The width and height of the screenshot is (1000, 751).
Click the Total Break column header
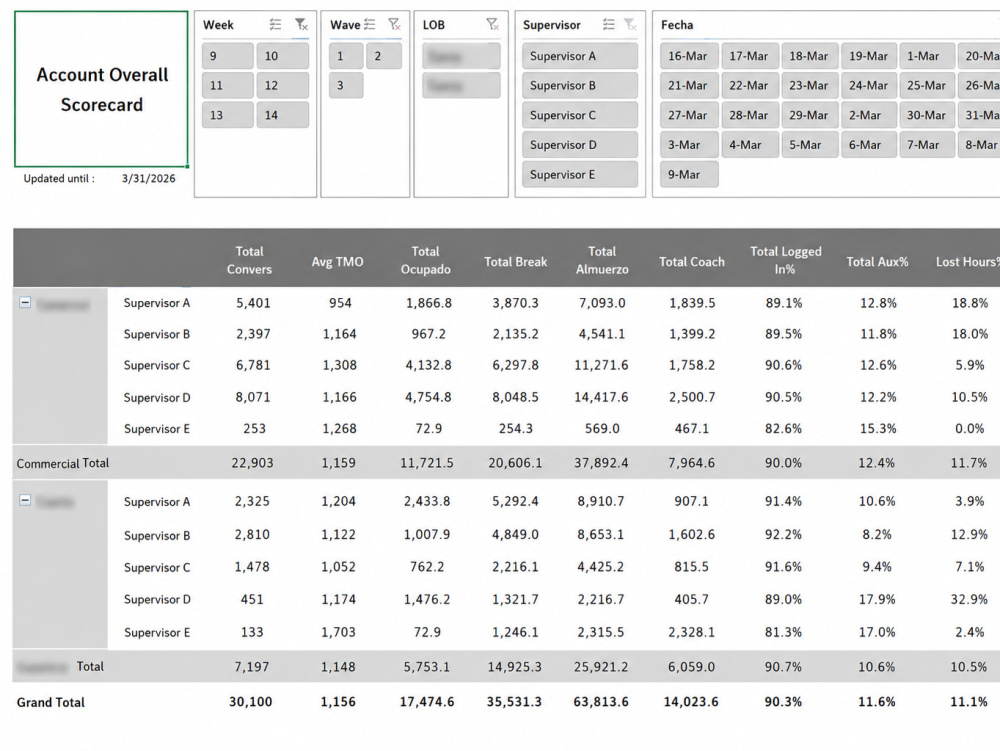[515, 261]
